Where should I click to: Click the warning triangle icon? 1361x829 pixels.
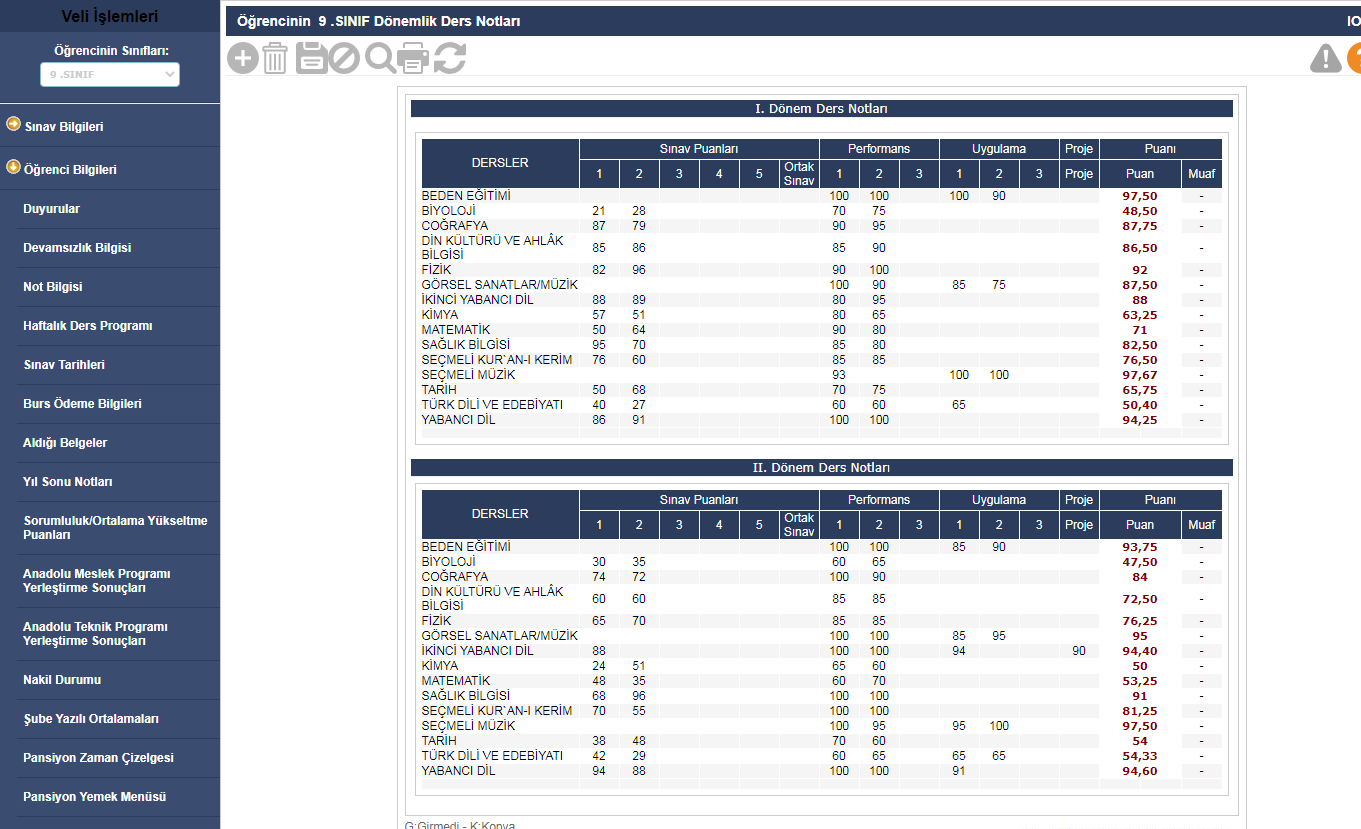point(1326,58)
